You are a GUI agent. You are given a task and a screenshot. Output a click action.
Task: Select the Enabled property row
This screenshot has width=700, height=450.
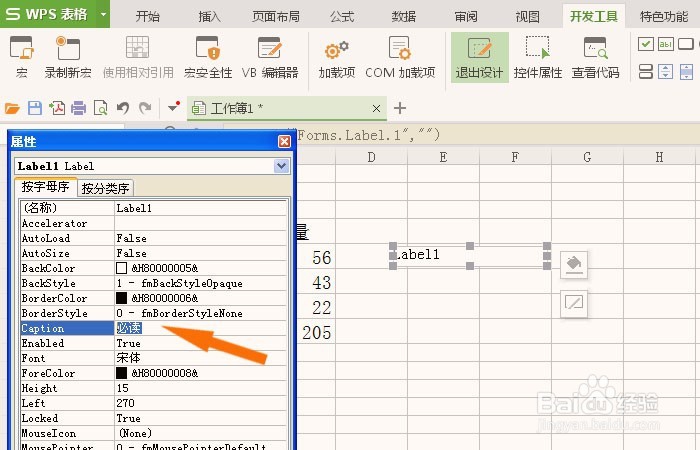point(153,343)
